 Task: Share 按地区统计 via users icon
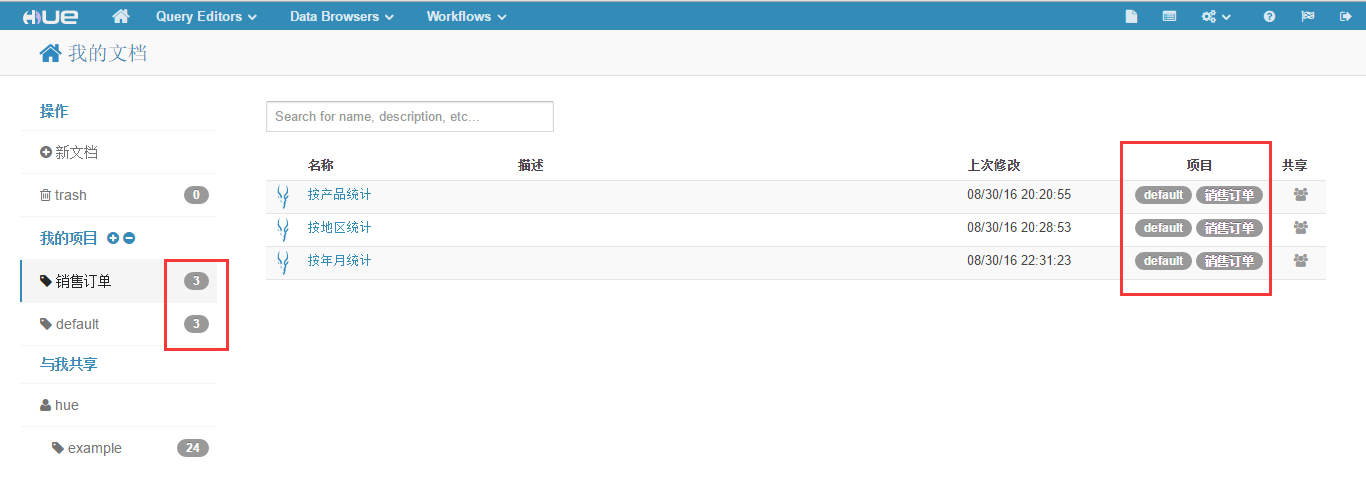[x=1300, y=228]
